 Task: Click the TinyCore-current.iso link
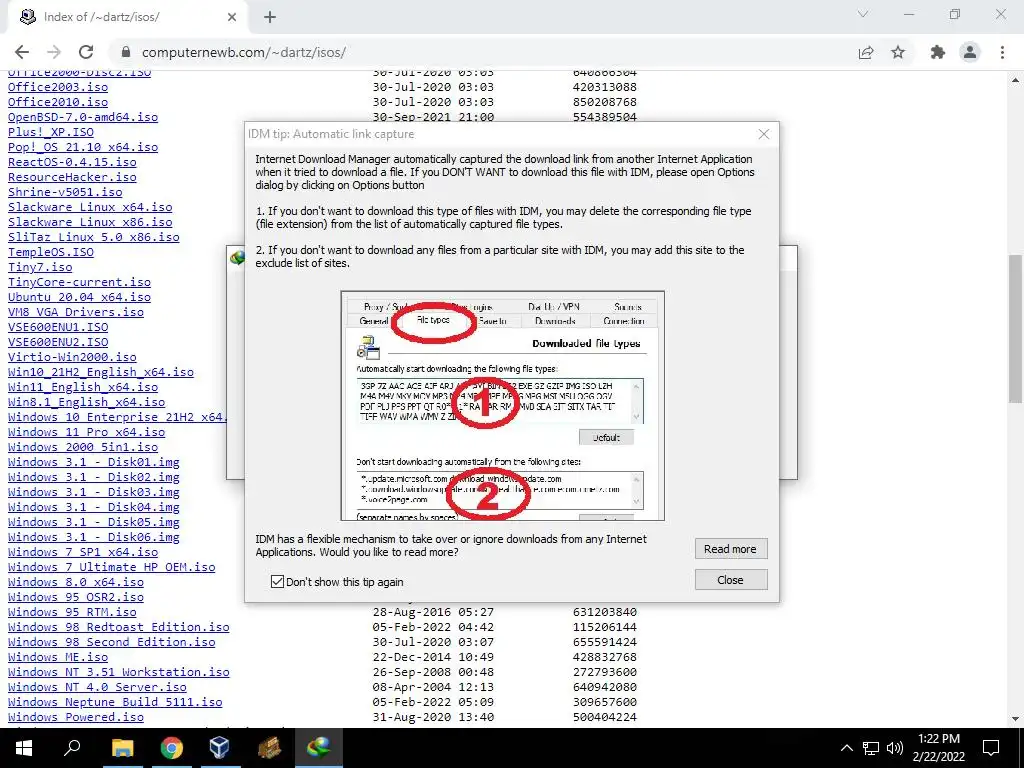click(80, 282)
